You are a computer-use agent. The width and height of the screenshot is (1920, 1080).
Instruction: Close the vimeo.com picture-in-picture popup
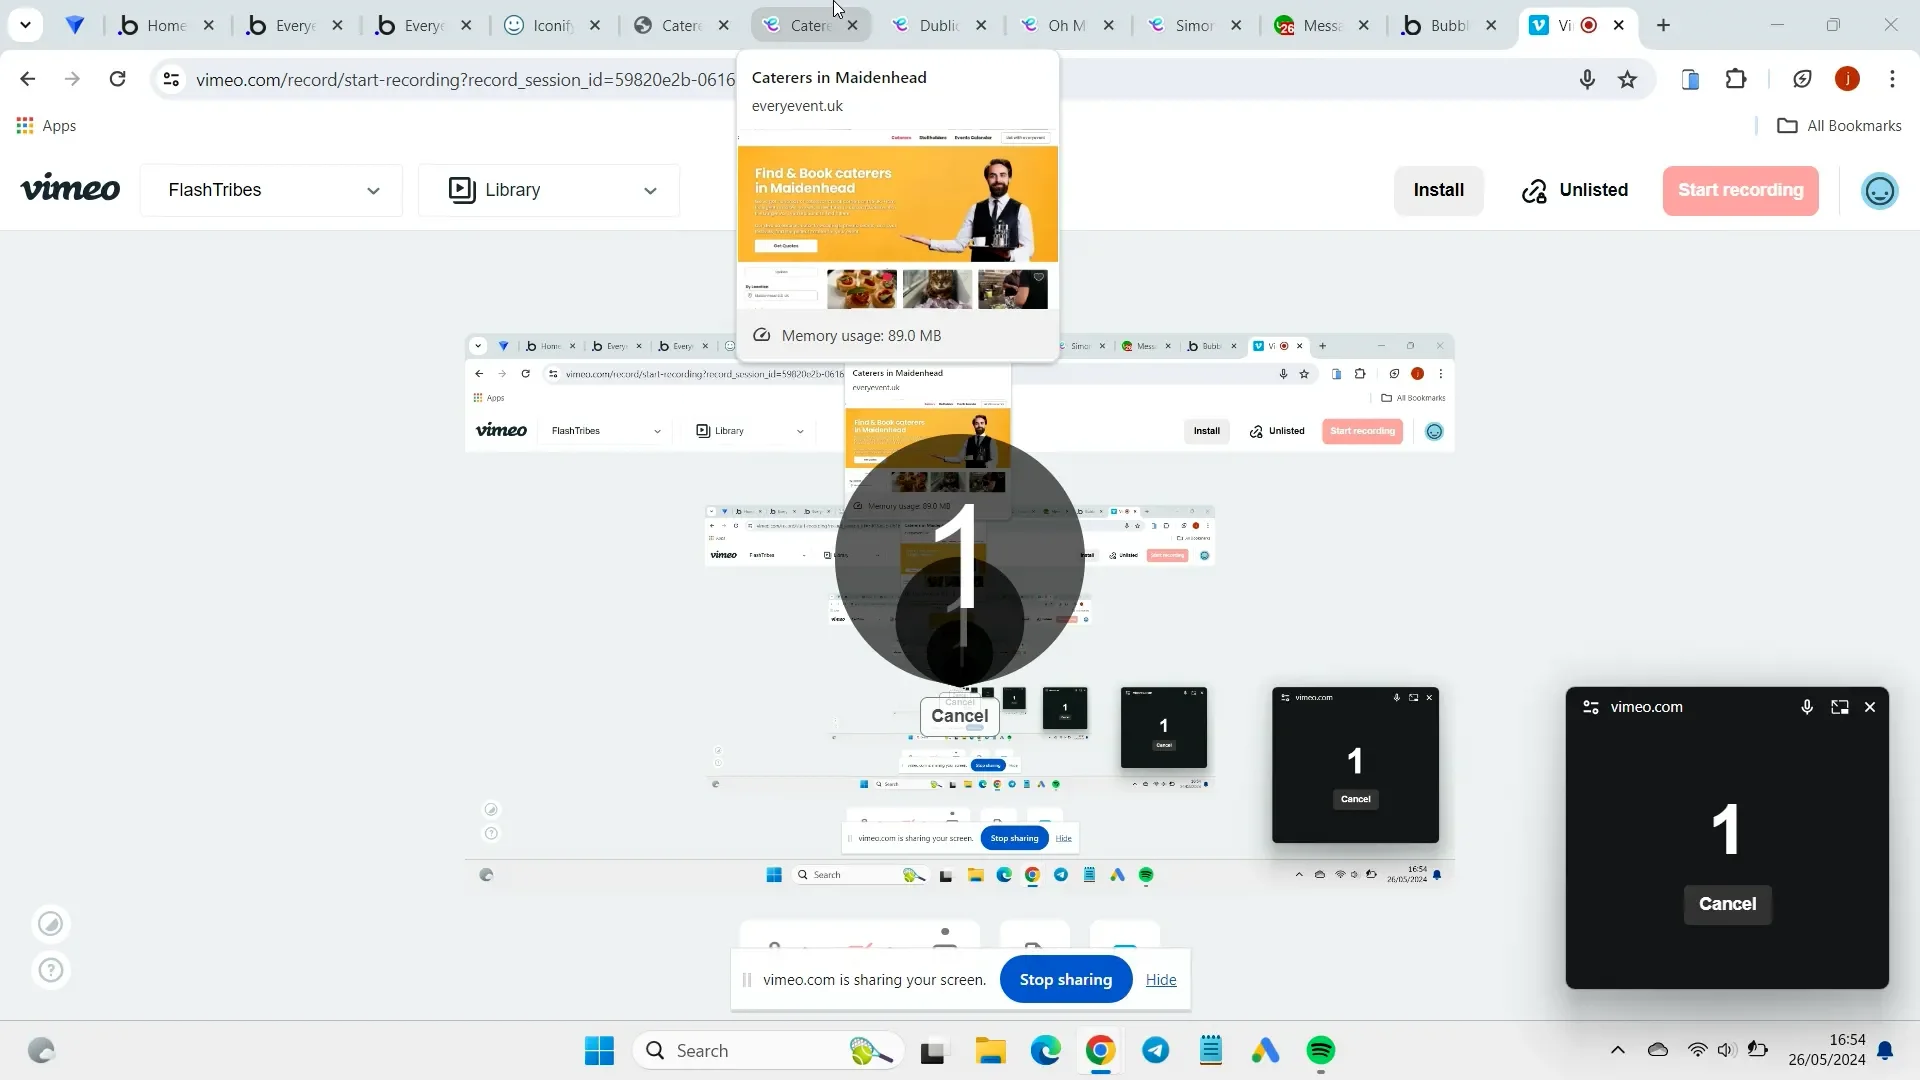(1870, 707)
